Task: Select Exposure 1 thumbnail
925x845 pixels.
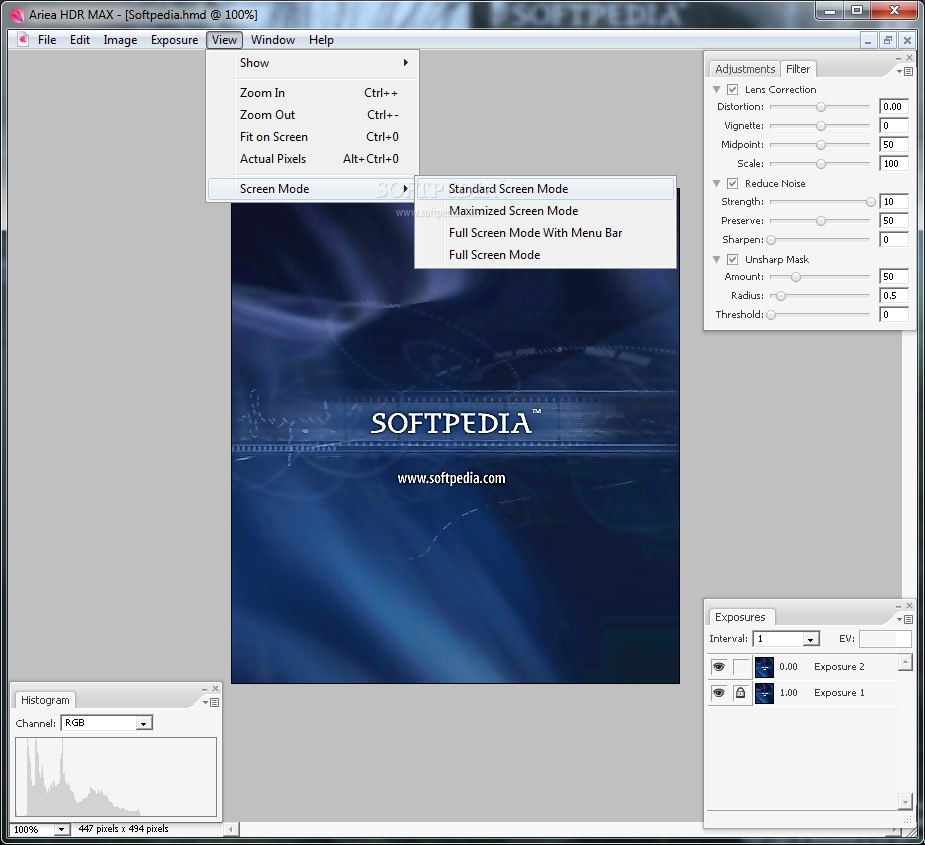Action: coord(764,693)
